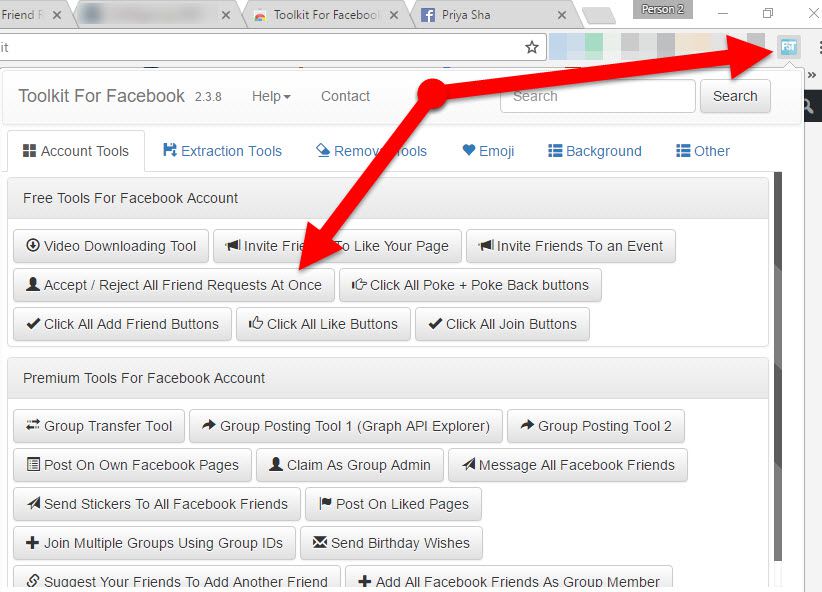Click the Toolkit For Facebook extension icon
822x592 pixels.
(789, 47)
